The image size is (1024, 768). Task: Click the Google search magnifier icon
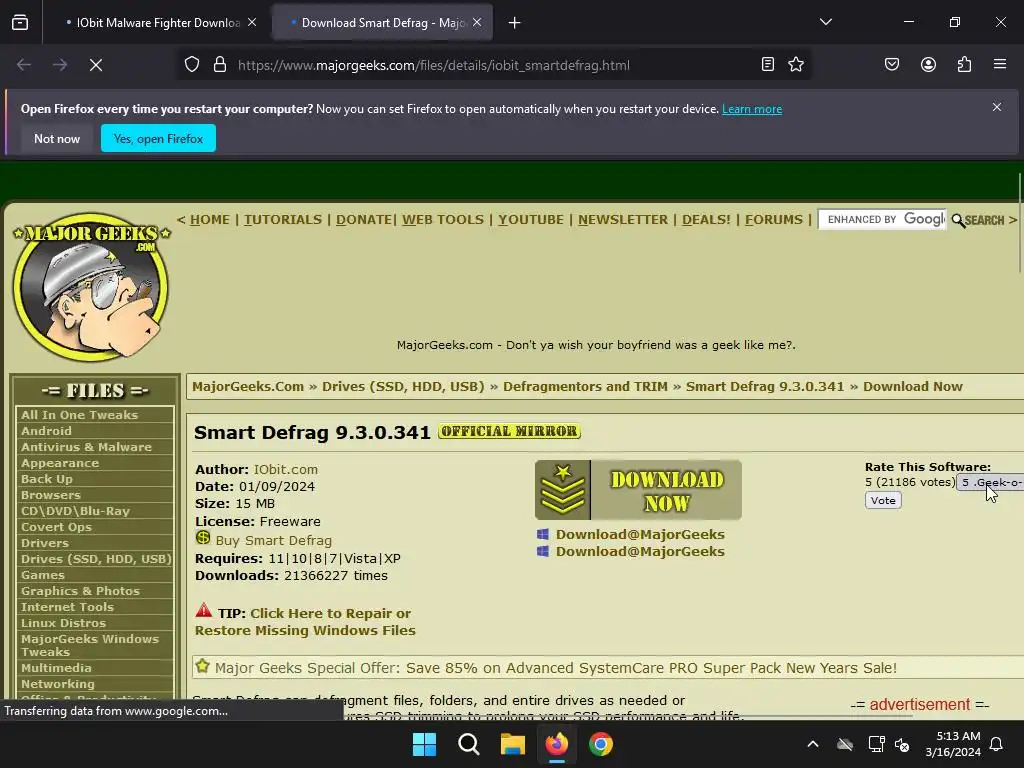point(958,220)
